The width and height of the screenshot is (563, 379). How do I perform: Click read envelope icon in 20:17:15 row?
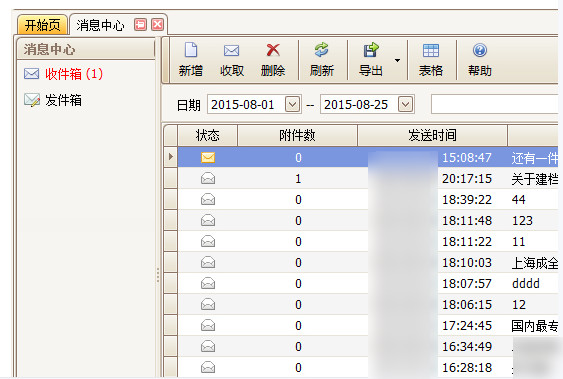[208, 178]
